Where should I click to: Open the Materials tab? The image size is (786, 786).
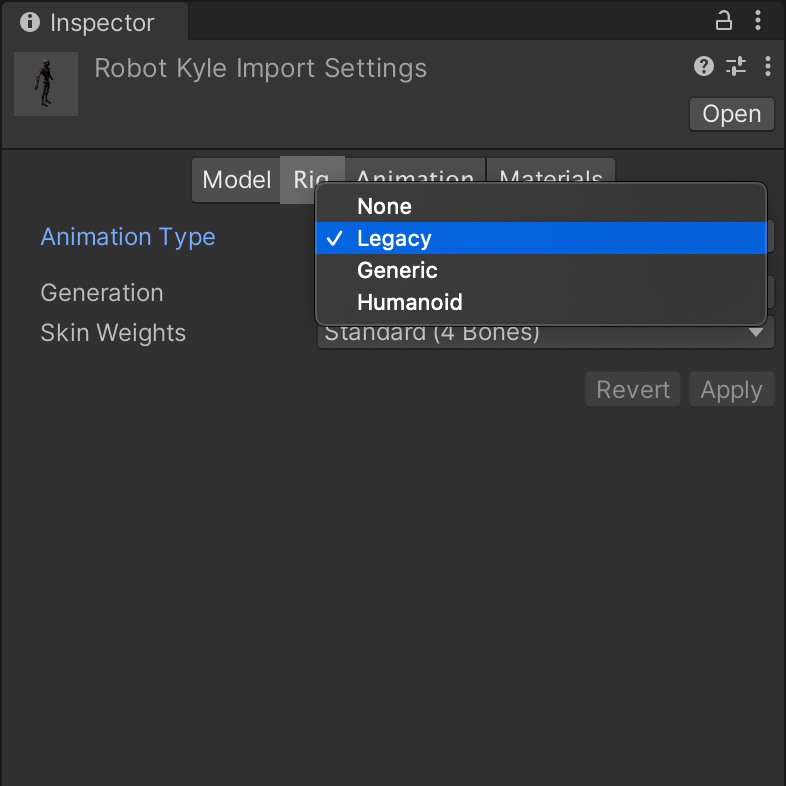pyautogui.click(x=551, y=172)
